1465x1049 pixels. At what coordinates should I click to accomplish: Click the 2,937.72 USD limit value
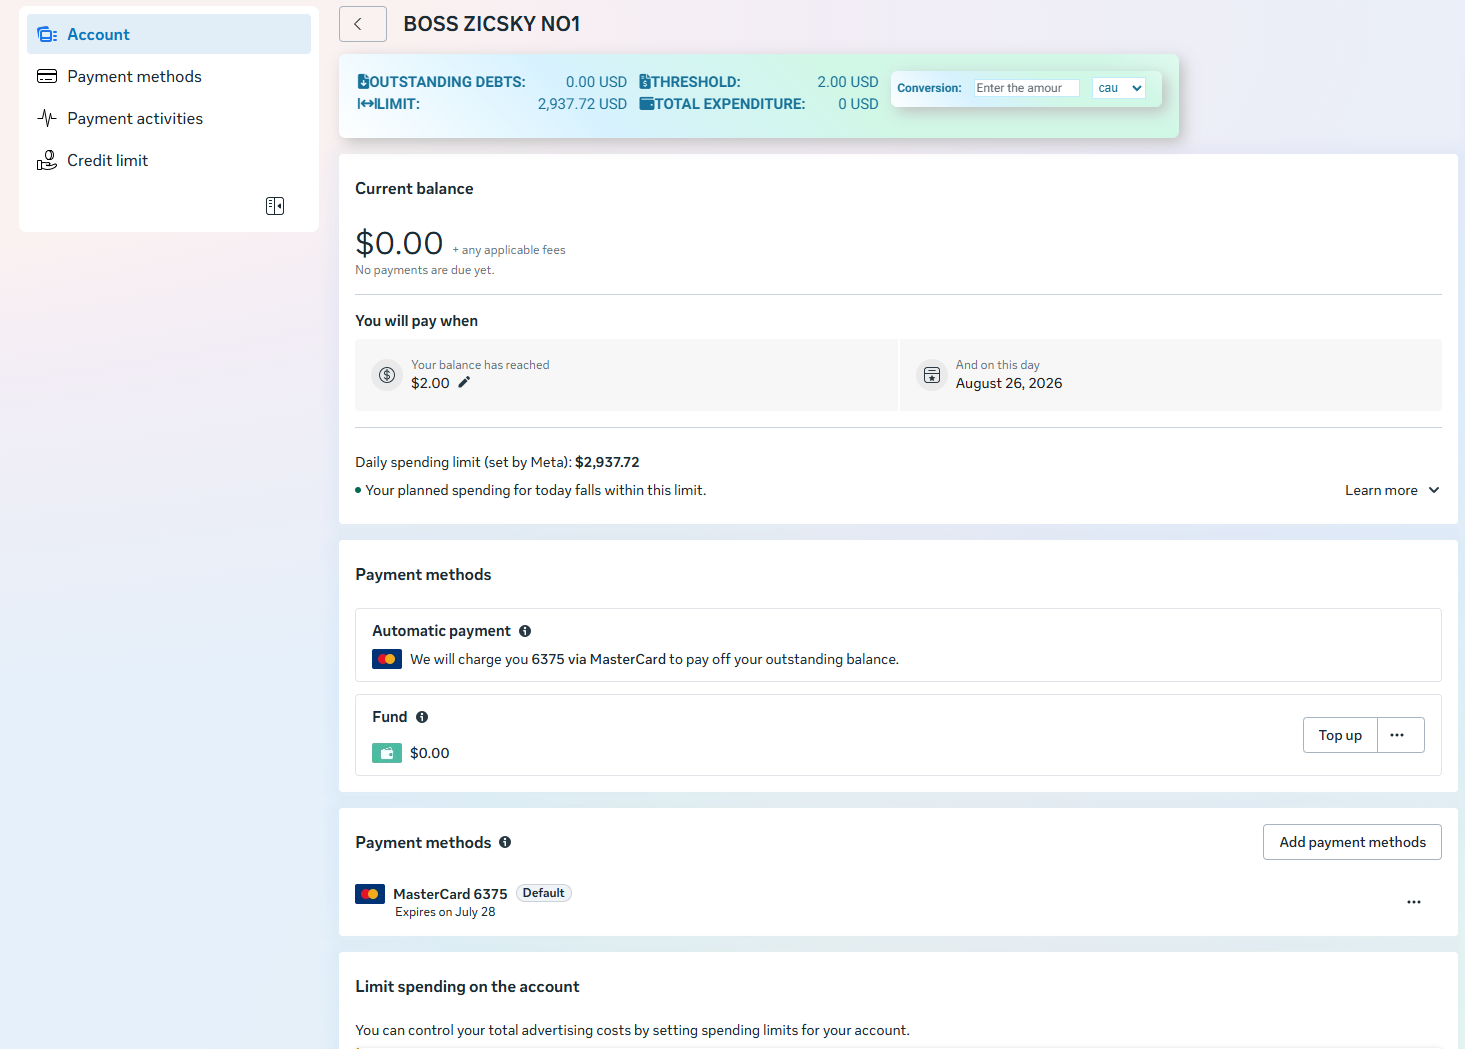582,104
